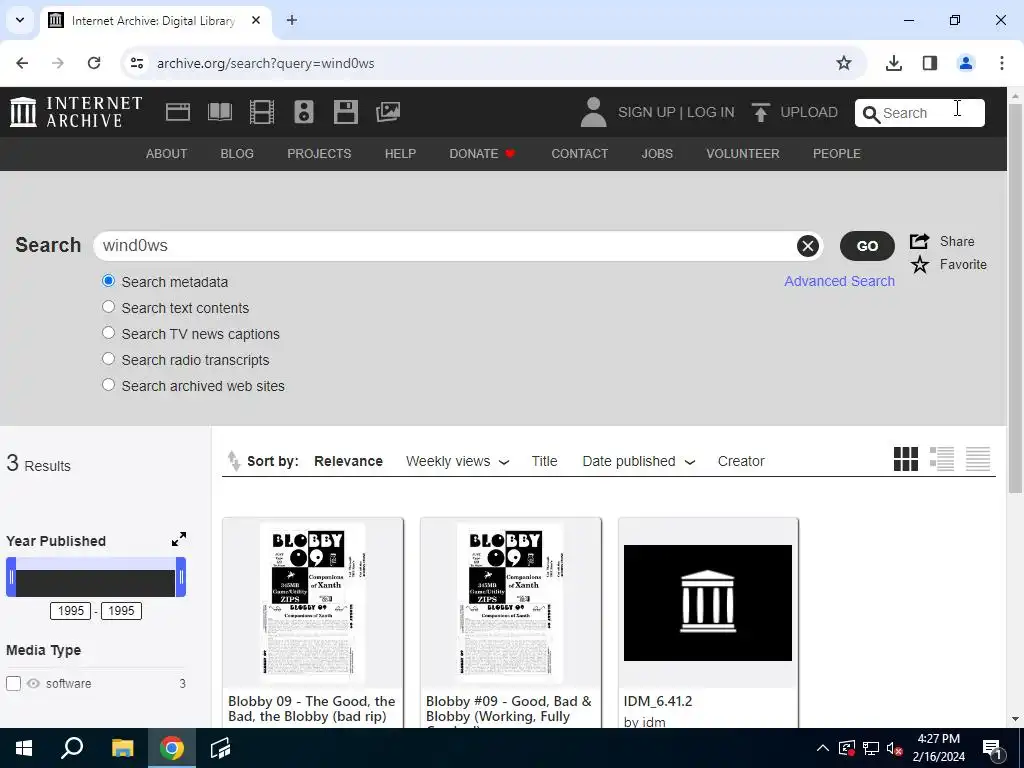Viewport: 1024px width, 768px height.
Task: Click the upload arrow icon
Action: (760, 112)
